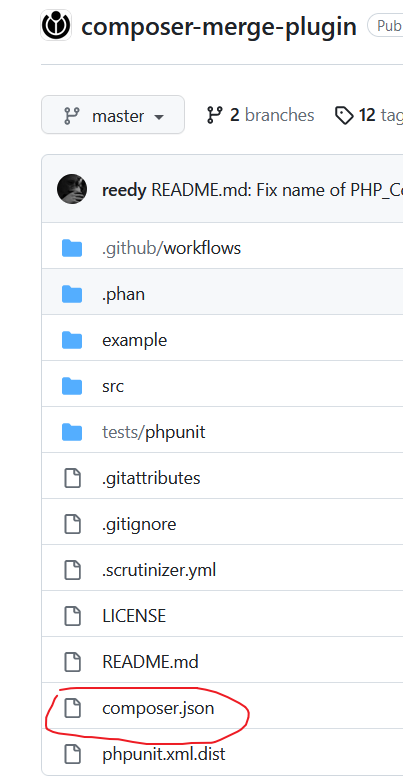This screenshot has height=777, width=403.
Task: Click reedy's commit author avatar
Action: tap(72, 189)
